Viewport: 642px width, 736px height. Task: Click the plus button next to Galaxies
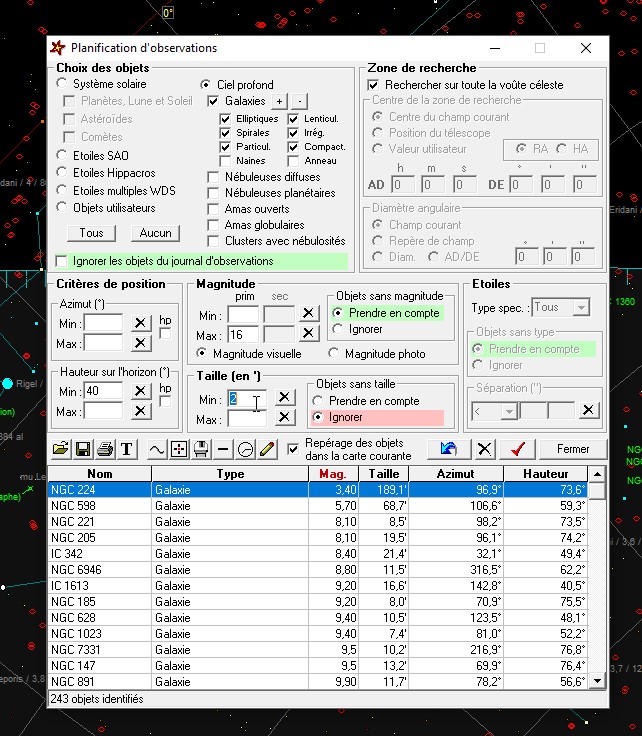pos(279,101)
